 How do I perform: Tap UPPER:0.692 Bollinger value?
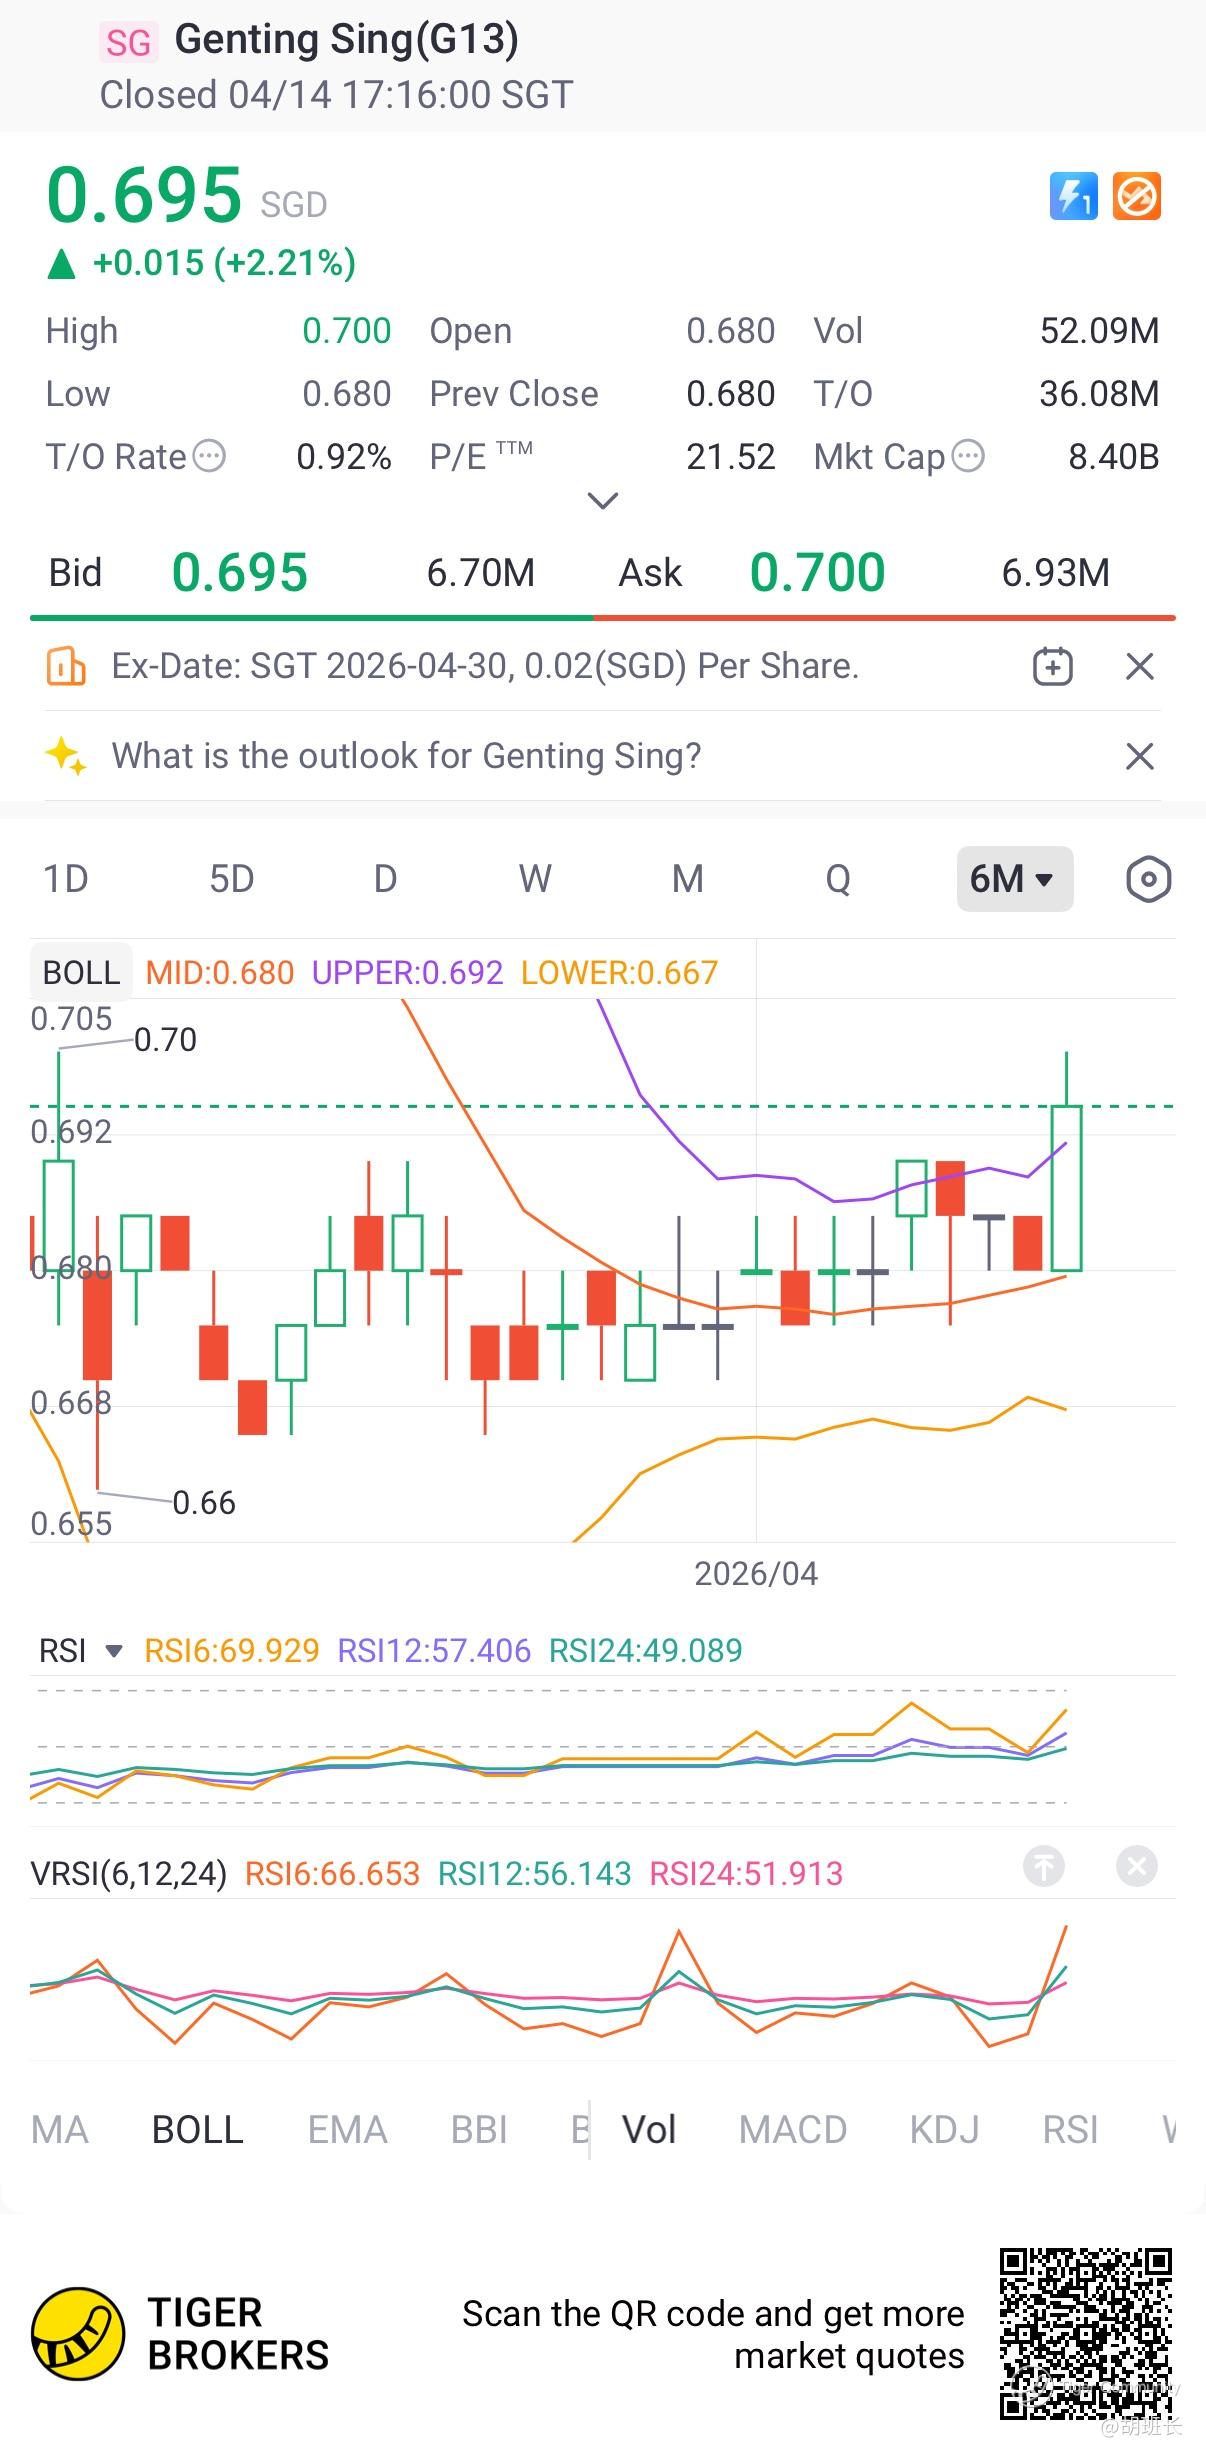coord(407,972)
